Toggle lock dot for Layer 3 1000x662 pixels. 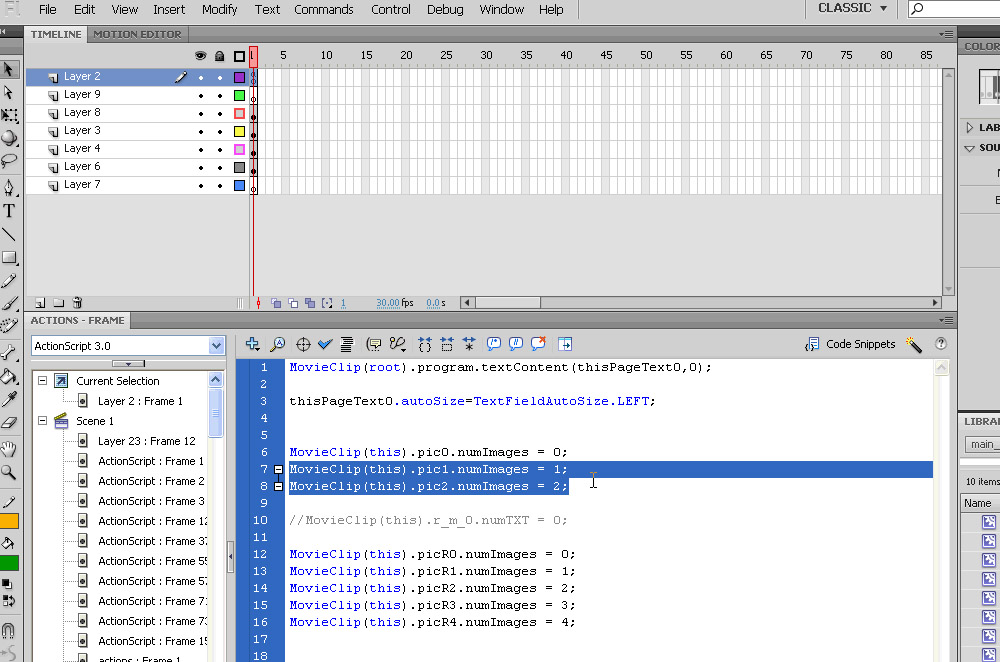point(219,131)
